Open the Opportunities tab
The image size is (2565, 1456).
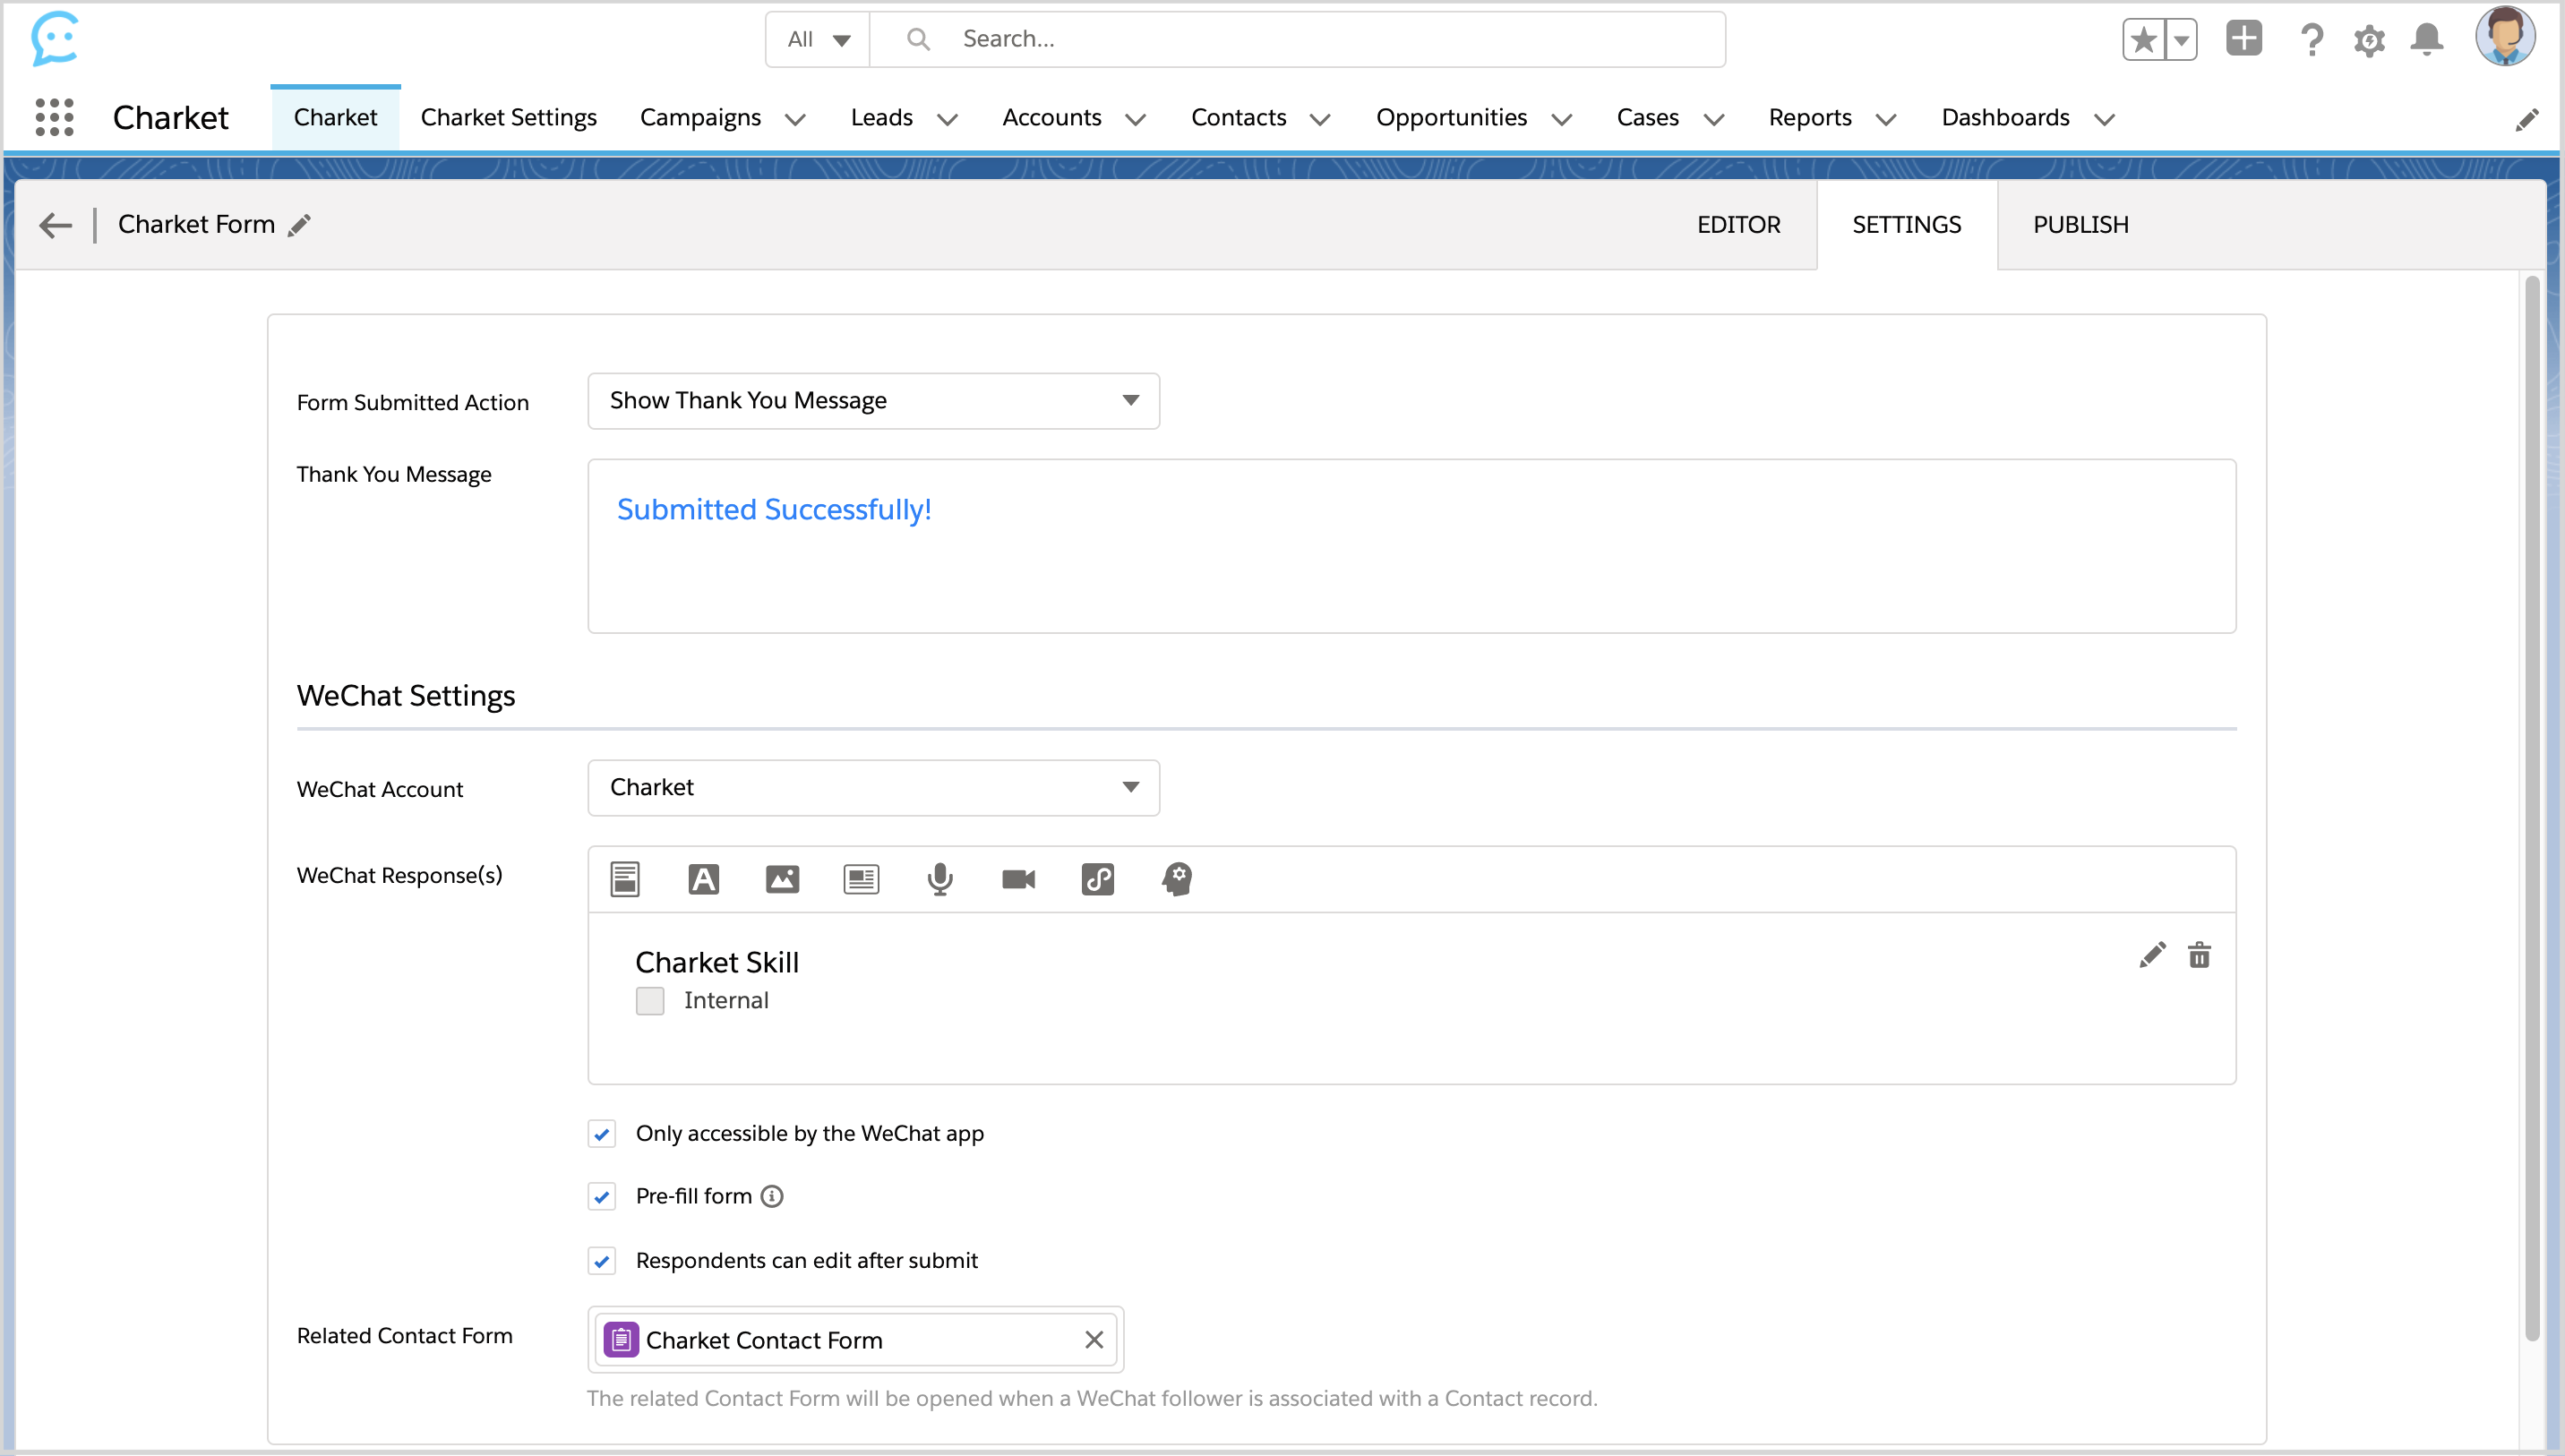(1451, 118)
